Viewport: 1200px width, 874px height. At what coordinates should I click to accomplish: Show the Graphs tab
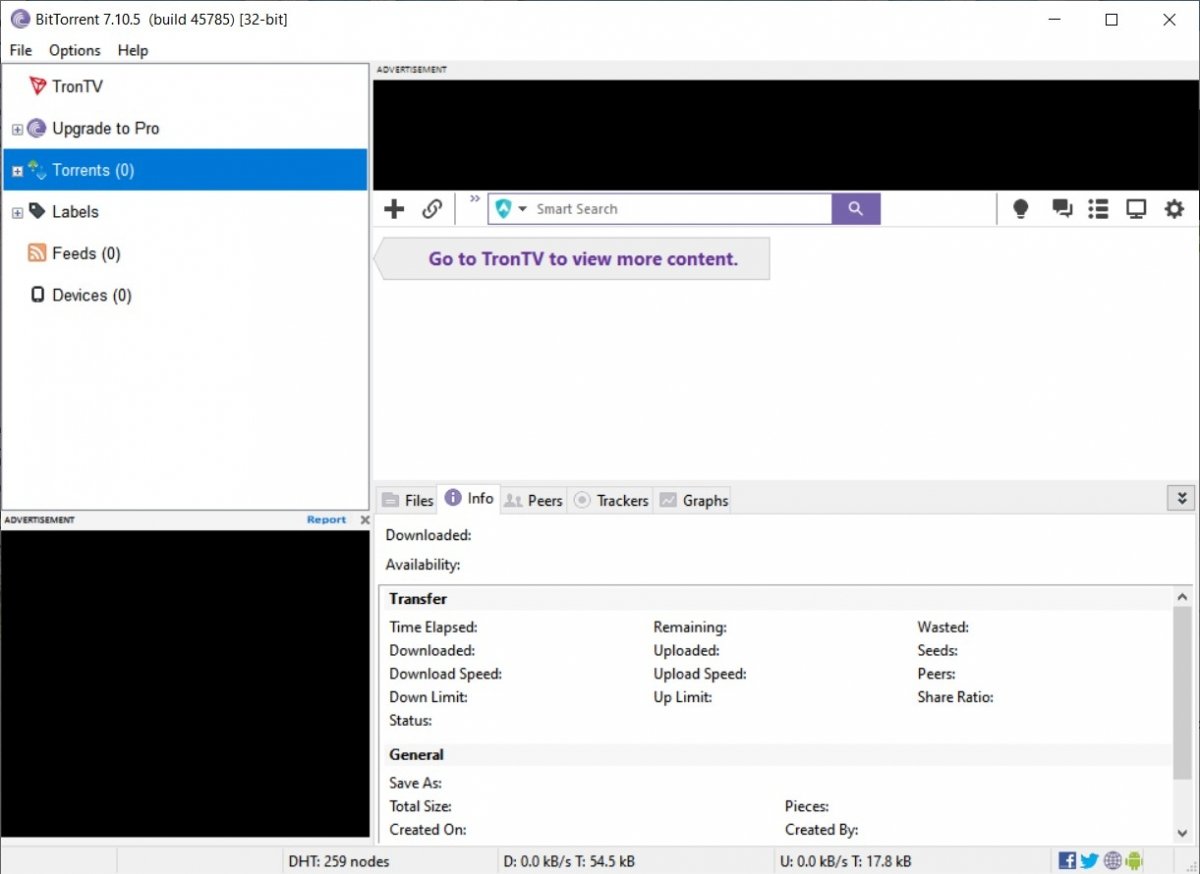[x=693, y=500]
